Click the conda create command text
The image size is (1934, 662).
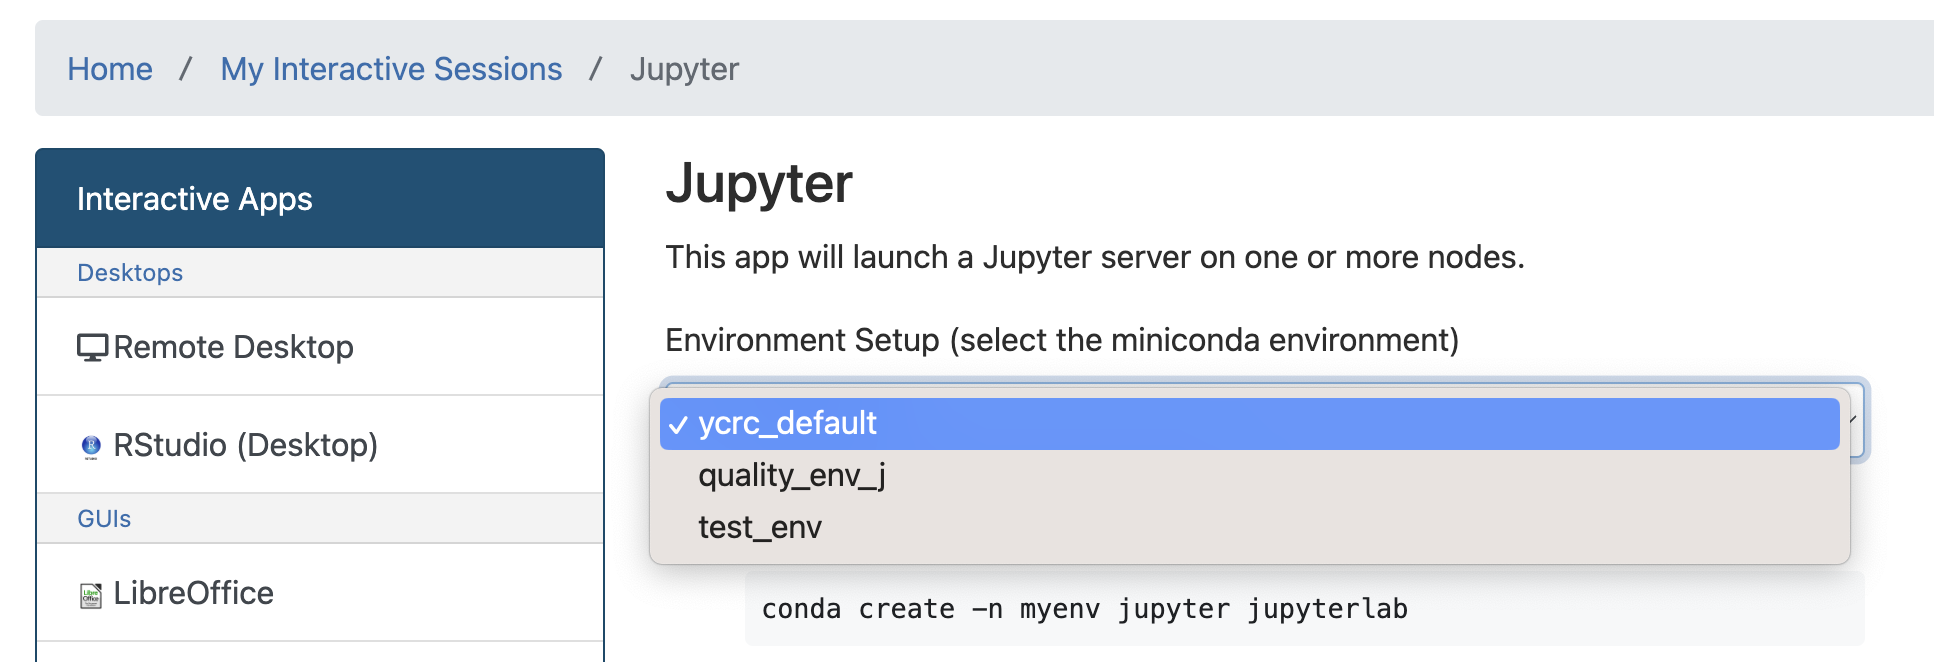1084,609
